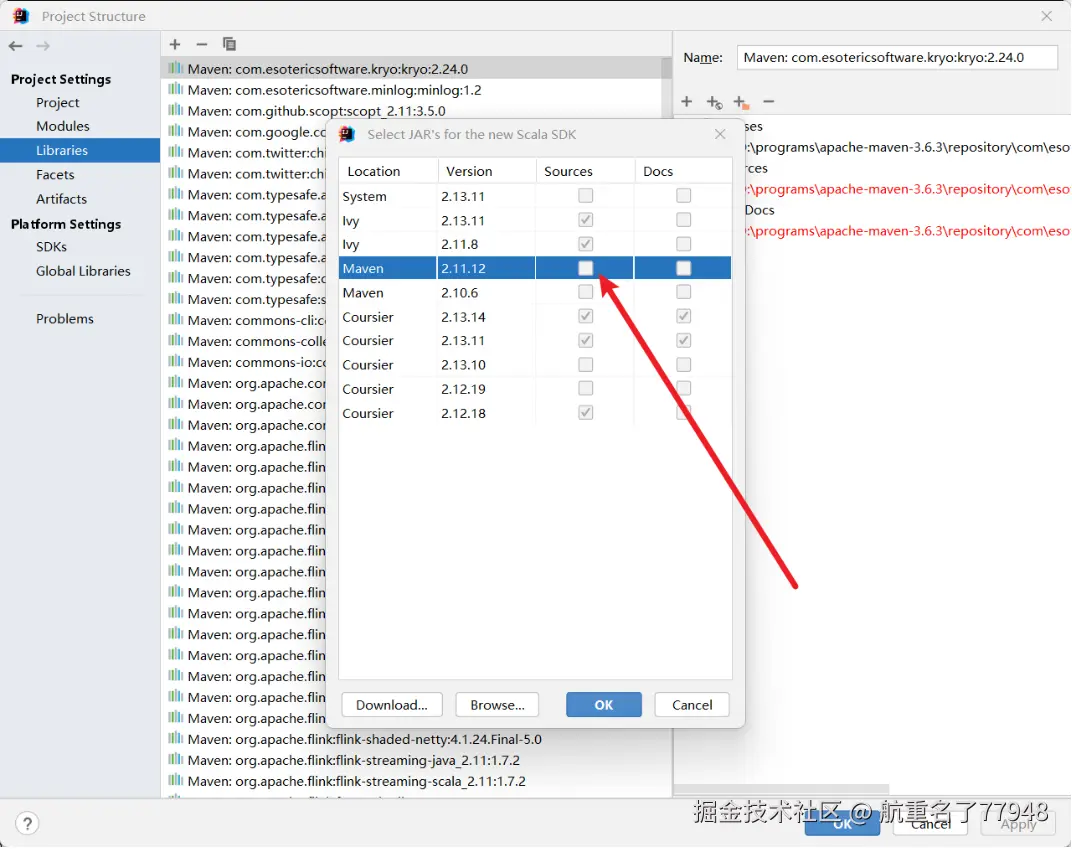
Task: Click the help question mark button
Action: [27, 823]
